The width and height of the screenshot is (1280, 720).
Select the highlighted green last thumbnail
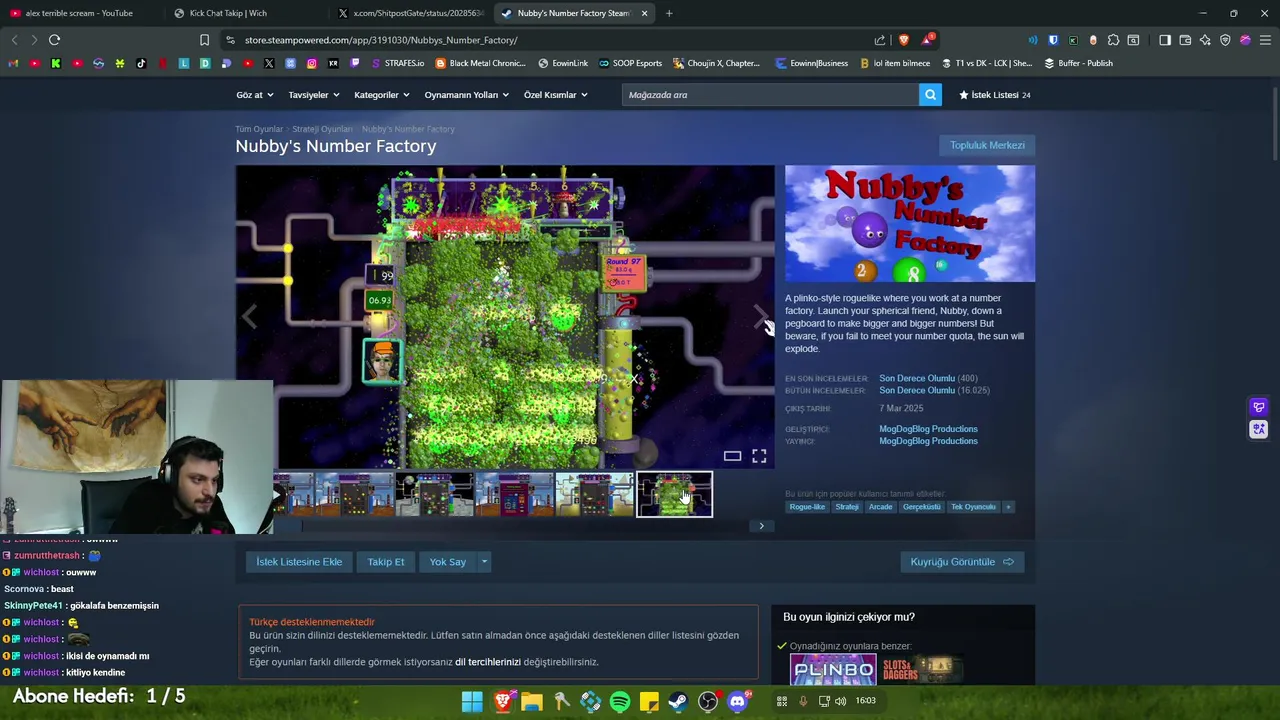point(675,495)
